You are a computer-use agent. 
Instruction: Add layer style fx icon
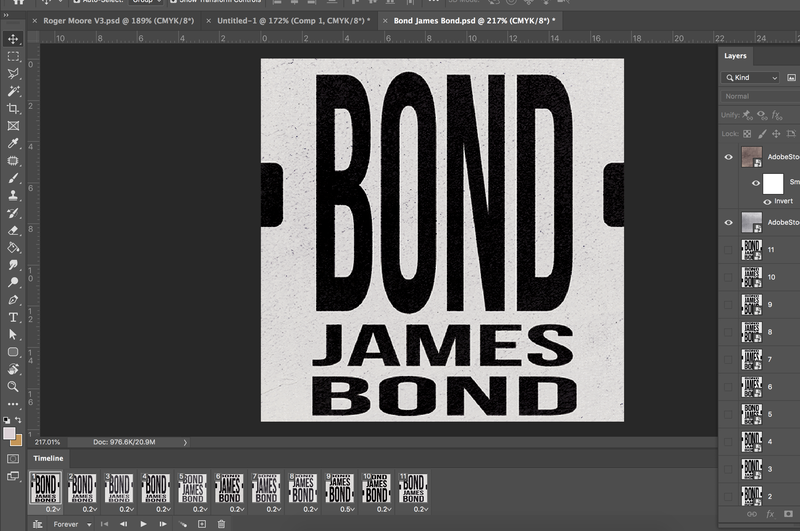770,514
